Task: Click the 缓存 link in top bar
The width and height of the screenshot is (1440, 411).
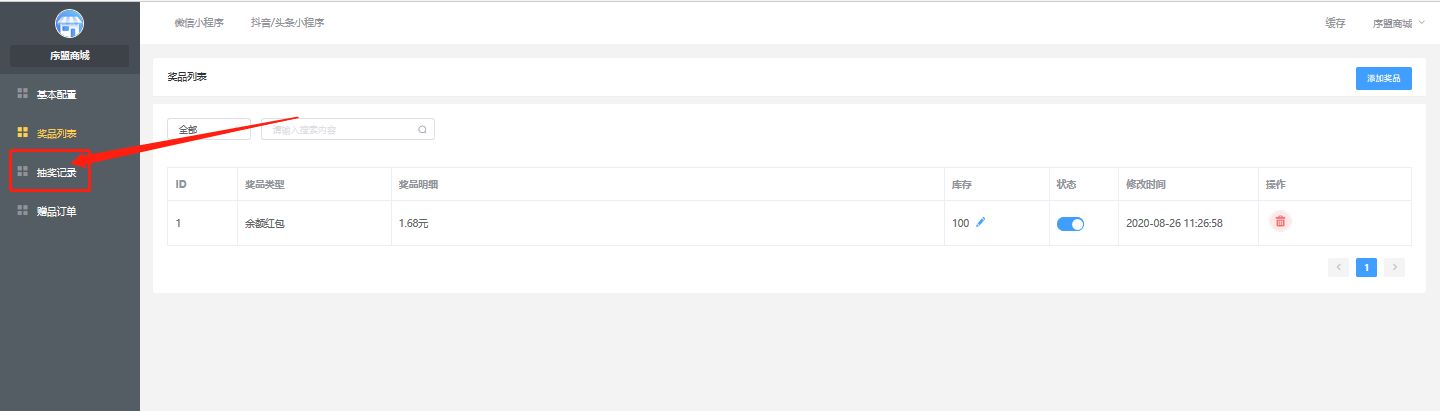Action: [x=1335, y=23]
